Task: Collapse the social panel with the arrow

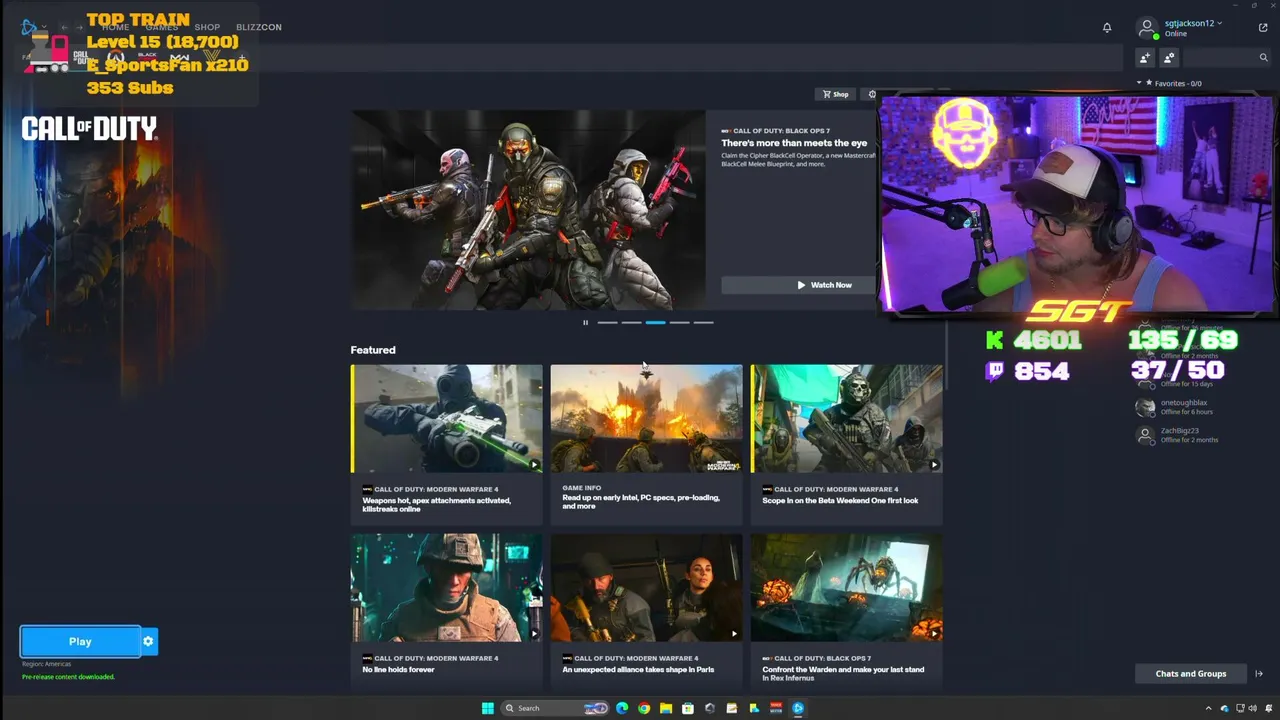Action: 1259,674
